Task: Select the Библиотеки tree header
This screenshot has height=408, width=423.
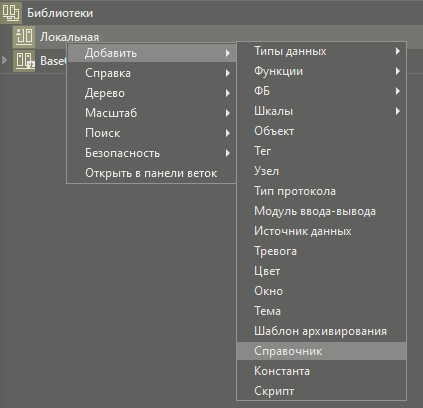Action: [211, 13]
